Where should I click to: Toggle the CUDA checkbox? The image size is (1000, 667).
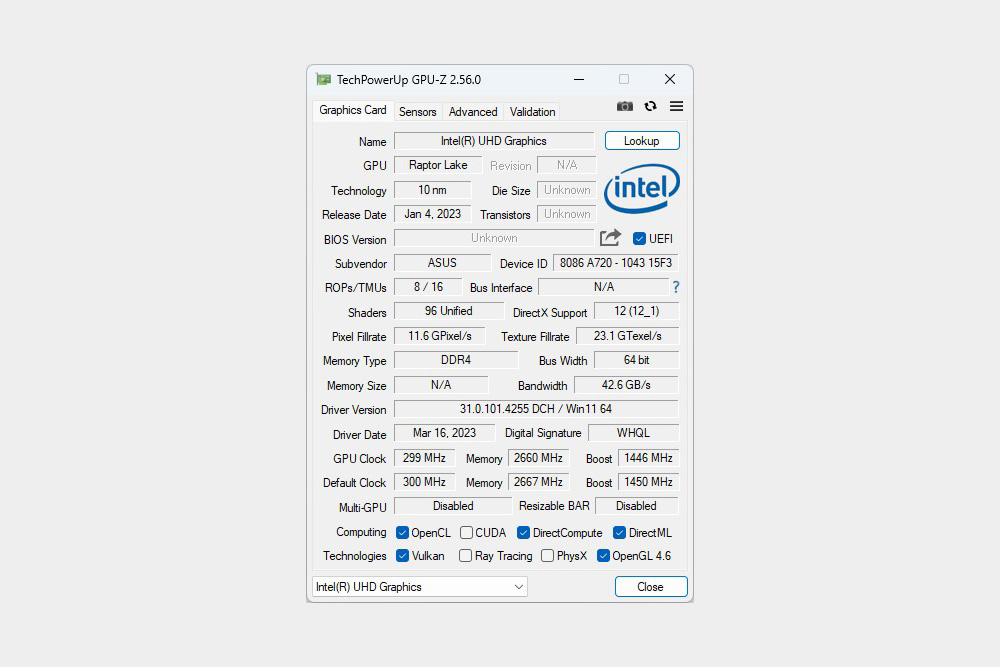(x=466, y=532)
